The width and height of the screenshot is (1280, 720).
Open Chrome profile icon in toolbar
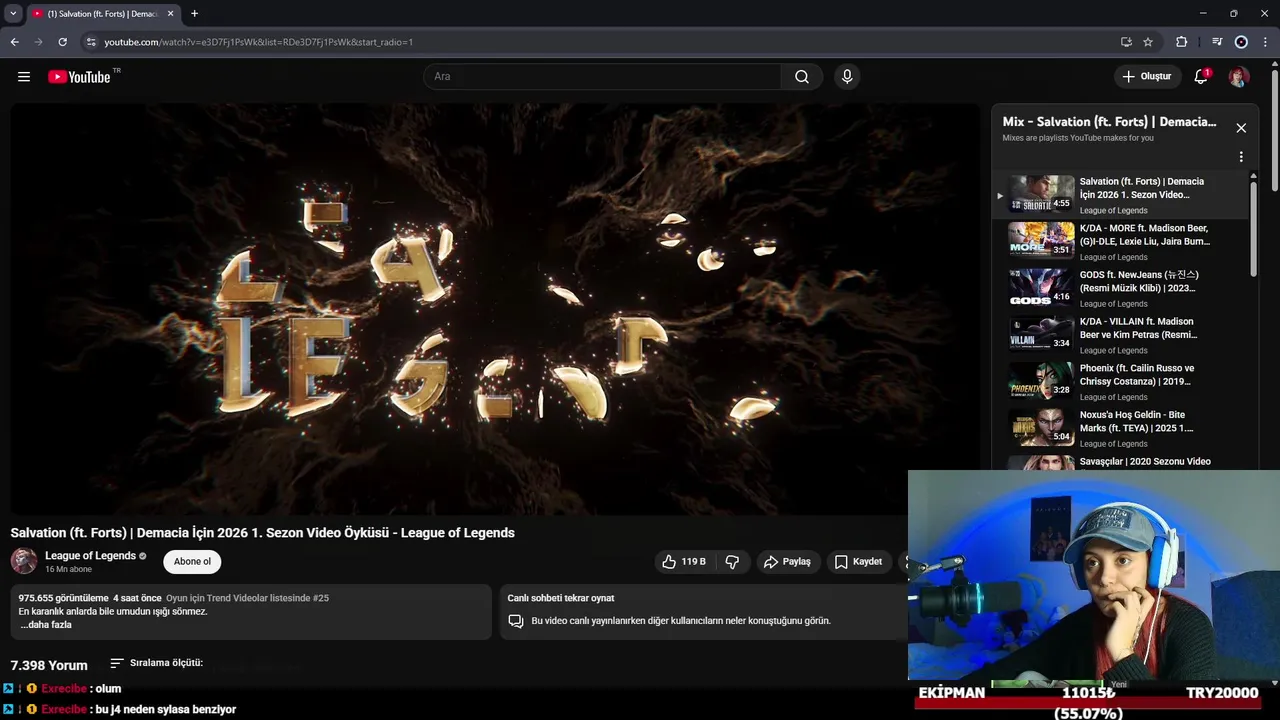1241,42
